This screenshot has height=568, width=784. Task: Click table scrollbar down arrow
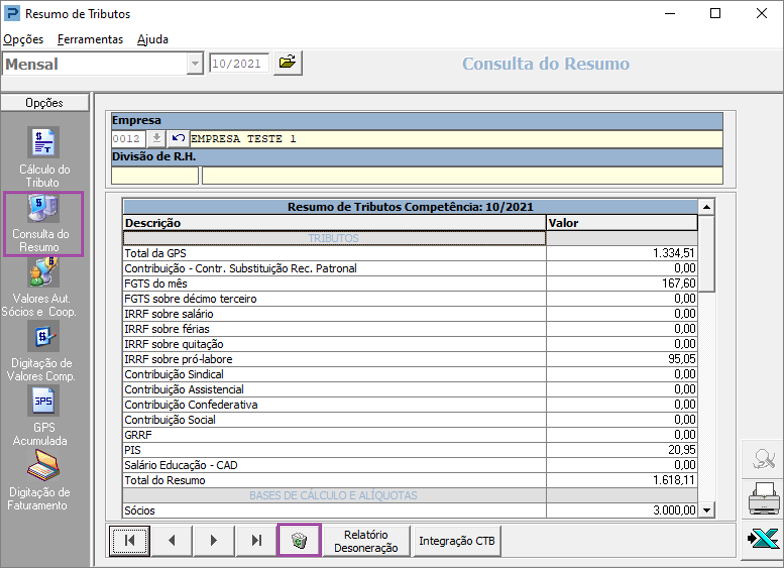(706, 510)
